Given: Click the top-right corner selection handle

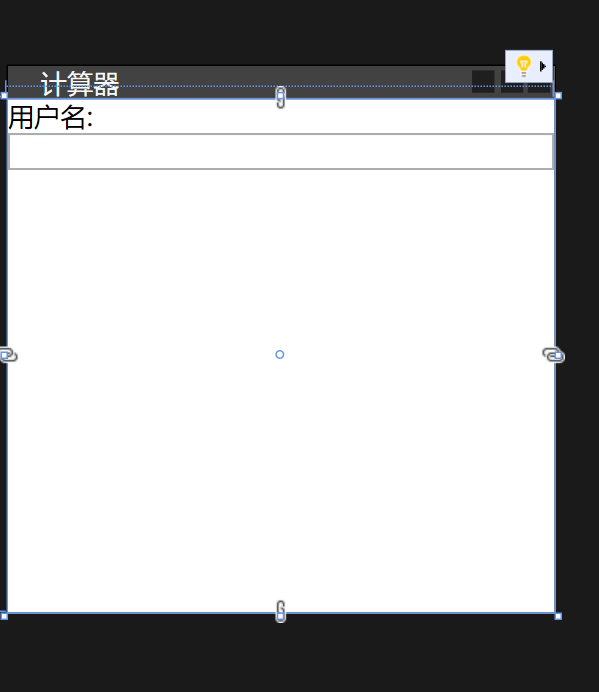Looking at the screenshot, I should tap(558, 96).
